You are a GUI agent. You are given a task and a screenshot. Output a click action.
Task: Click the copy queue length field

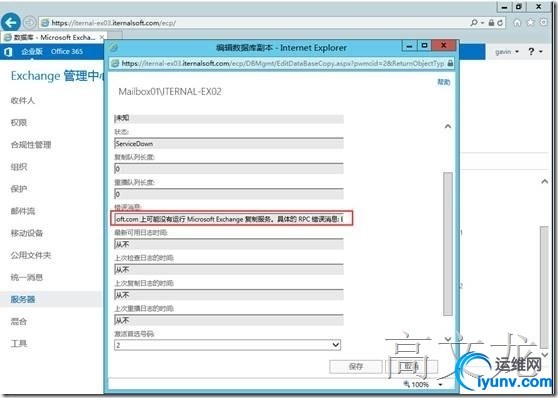[x=229, y=169]
